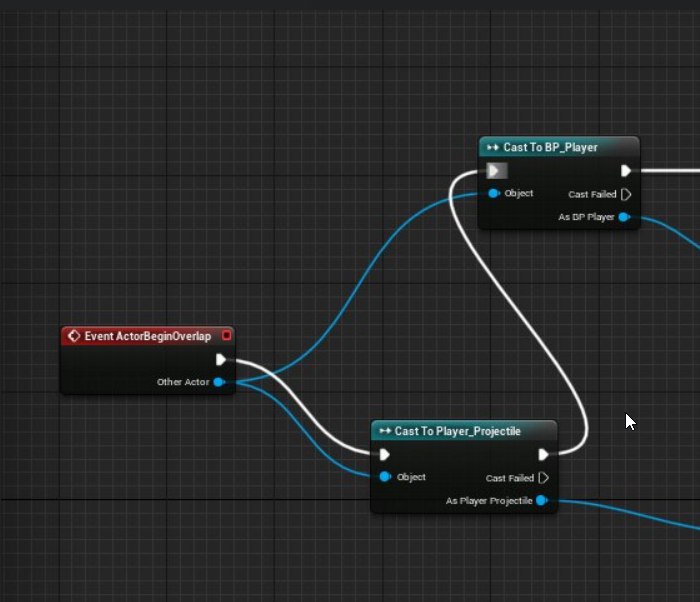Click the execution output pin of Event ActorBeginOverlap
The height and width of the screenshot is (602, 700).
221,360
